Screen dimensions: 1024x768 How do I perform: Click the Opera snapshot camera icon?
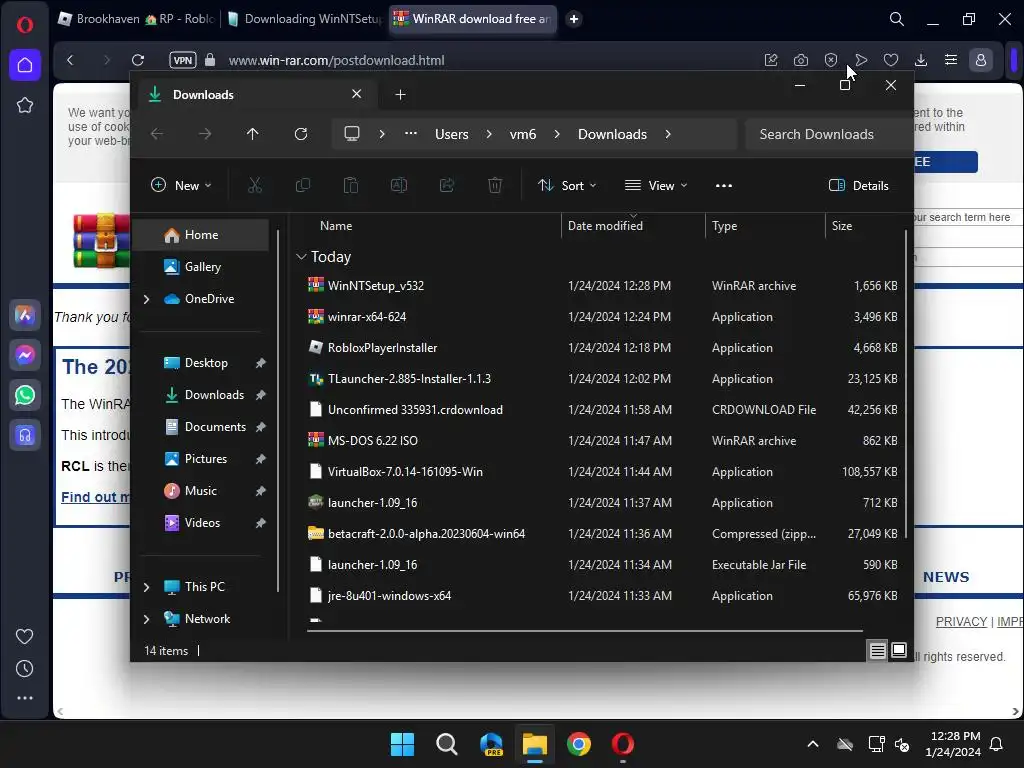point(801,60)
